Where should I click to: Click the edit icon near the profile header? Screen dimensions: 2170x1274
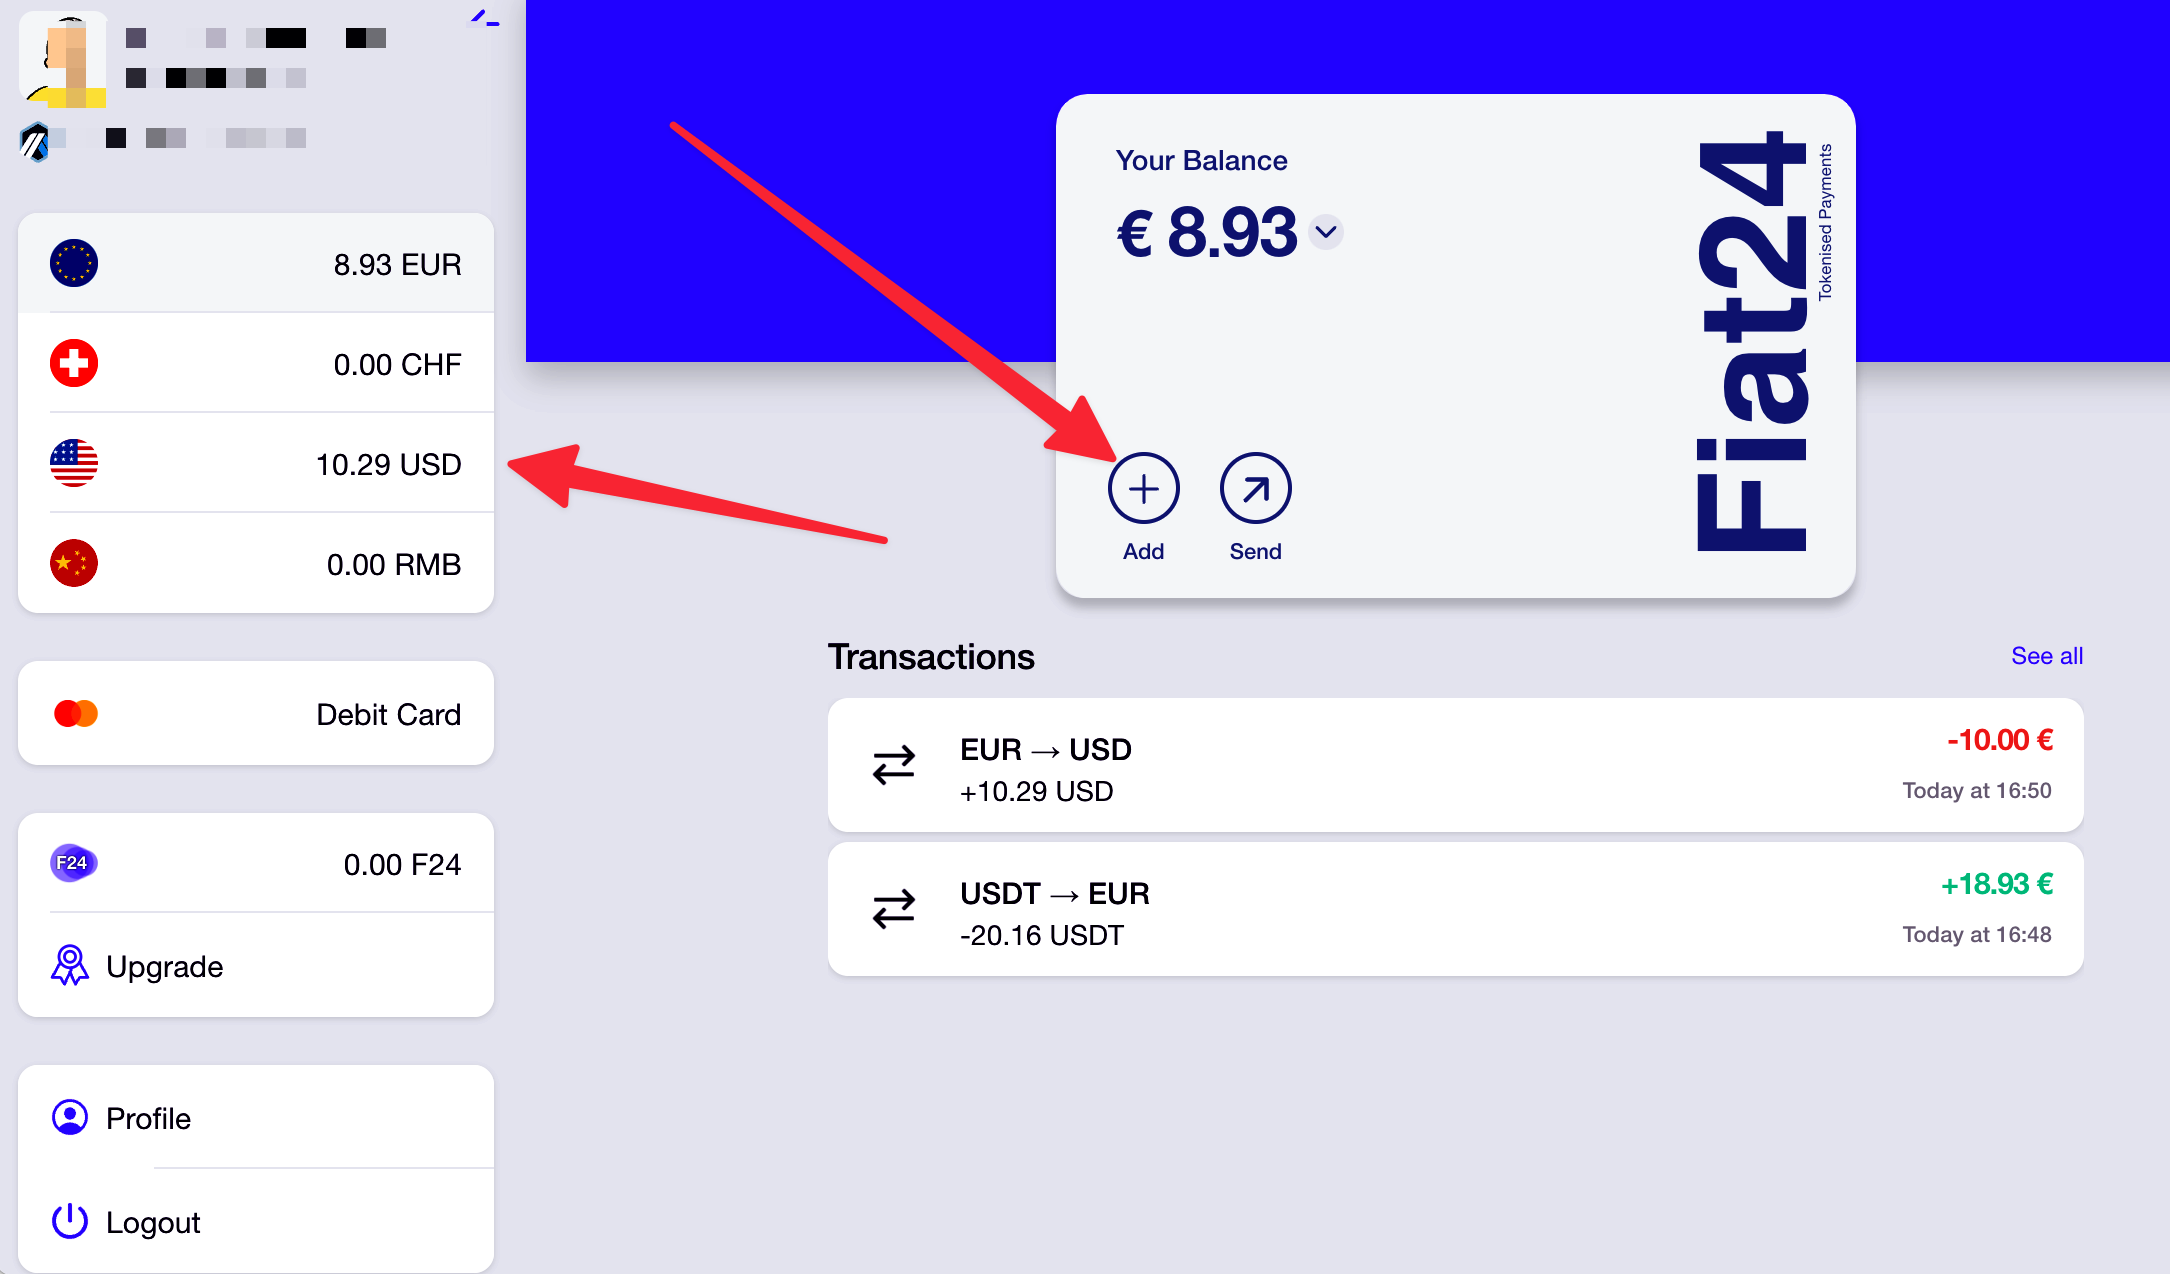coord(484,18)
